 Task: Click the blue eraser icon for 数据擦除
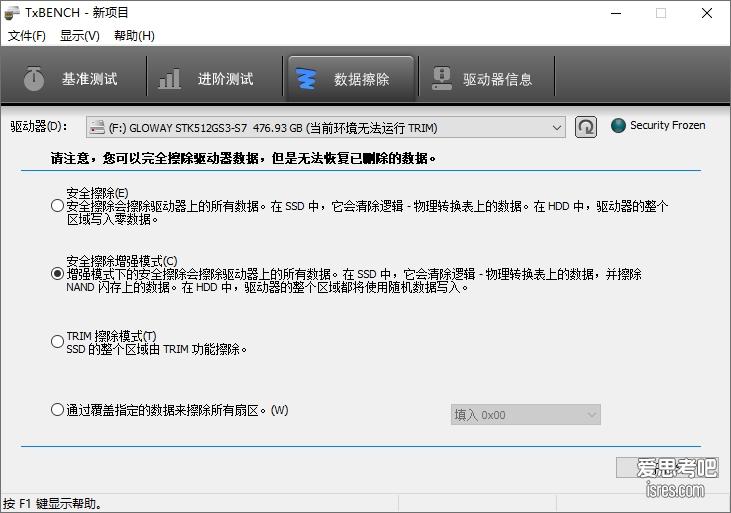(307, 79)
